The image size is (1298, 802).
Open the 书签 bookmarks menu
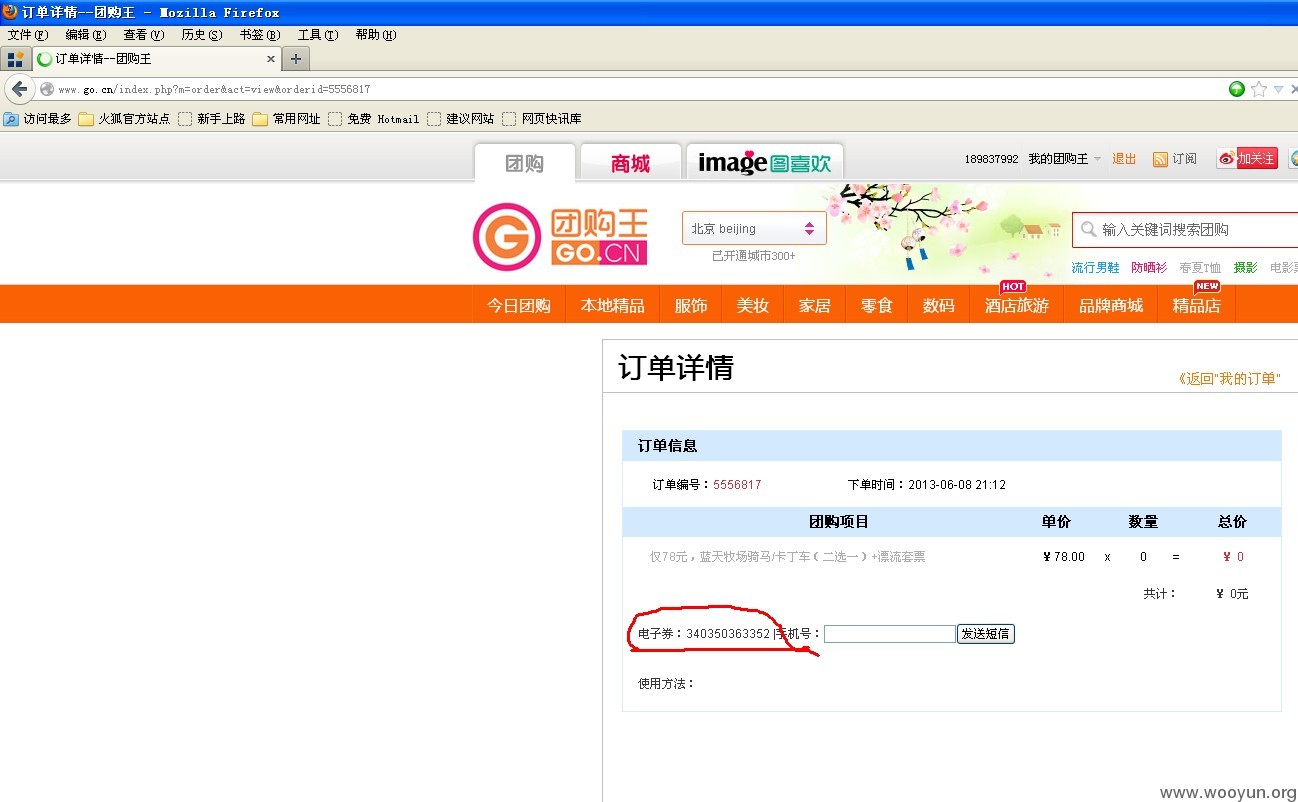260,35
